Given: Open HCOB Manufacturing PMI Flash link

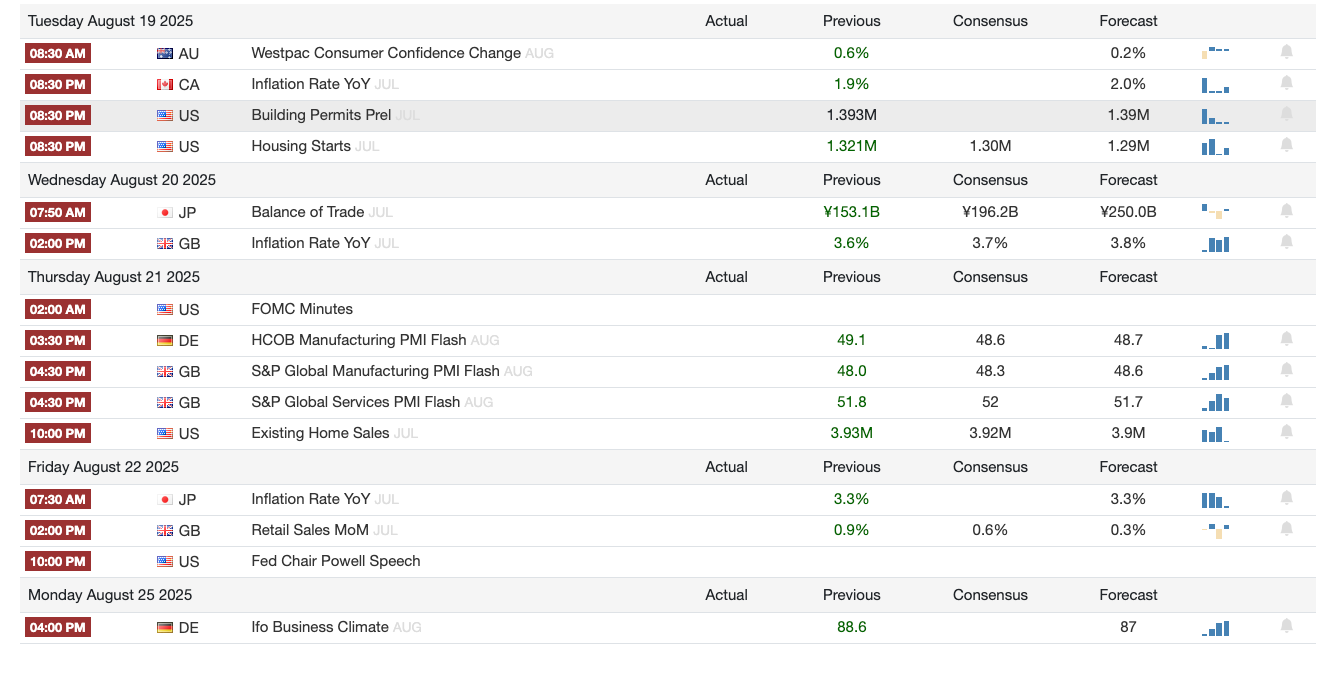Looking at the screenshot, I should click(x=359, y=340).
